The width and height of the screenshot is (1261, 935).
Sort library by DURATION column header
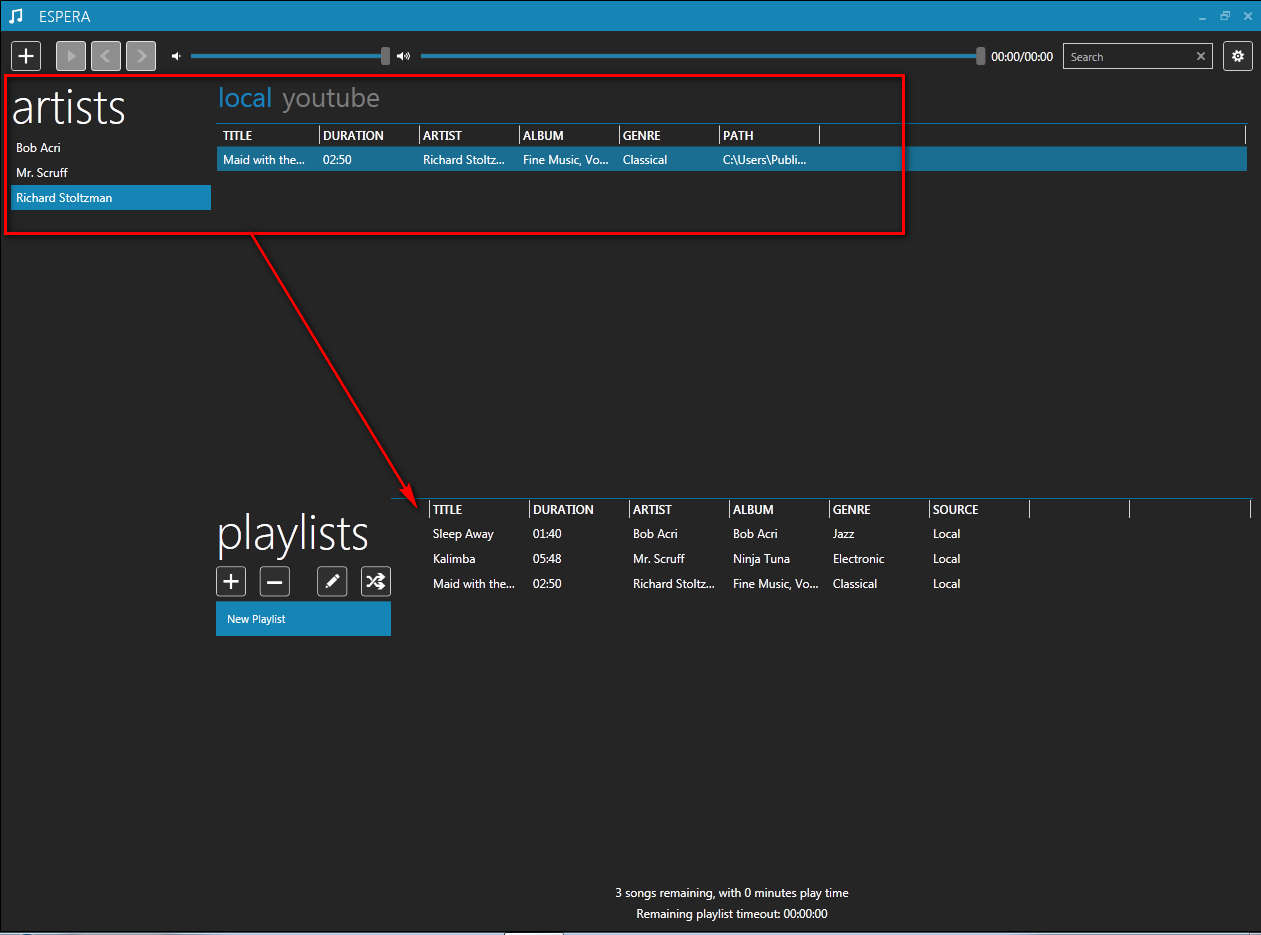(x=353, y=135)
